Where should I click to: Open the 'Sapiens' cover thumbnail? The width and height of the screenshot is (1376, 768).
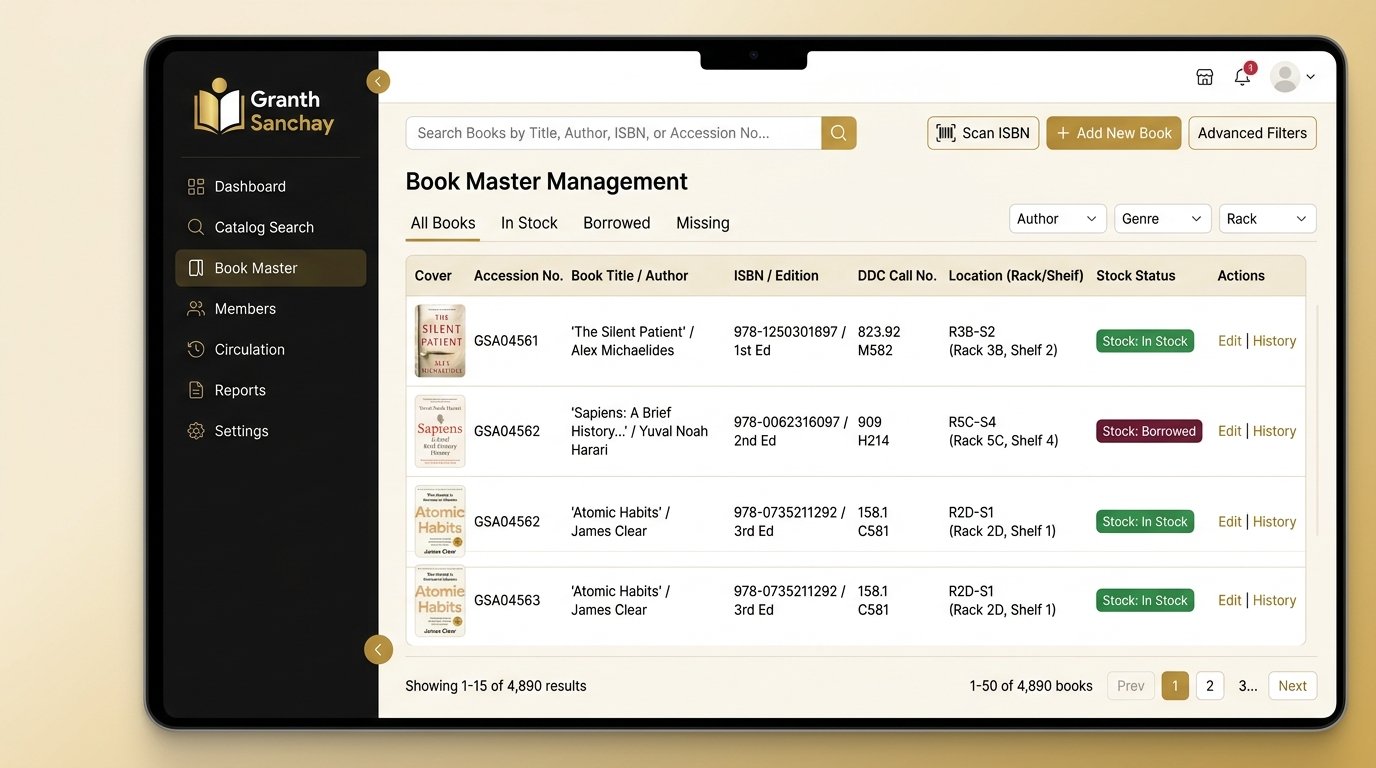tap(440, 431)
